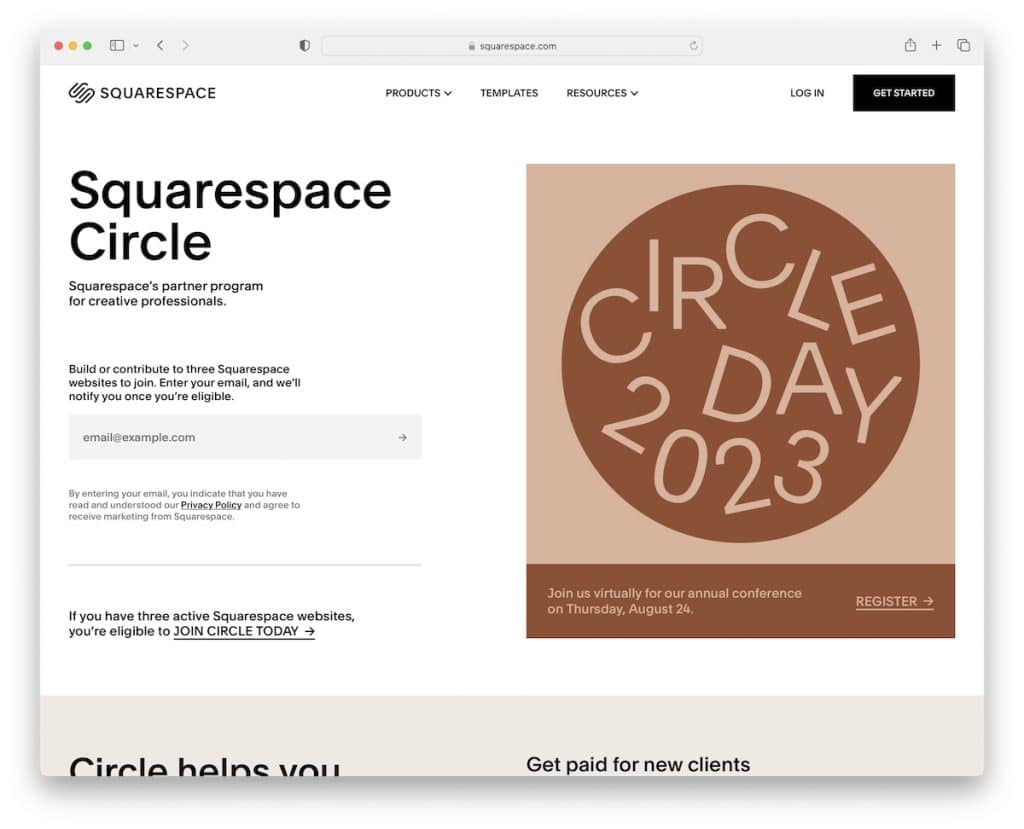Image resolution: width=1024 pixels, height=829 pixels.
Task: Expand the Products menu
Action: [x=418, y=93]
